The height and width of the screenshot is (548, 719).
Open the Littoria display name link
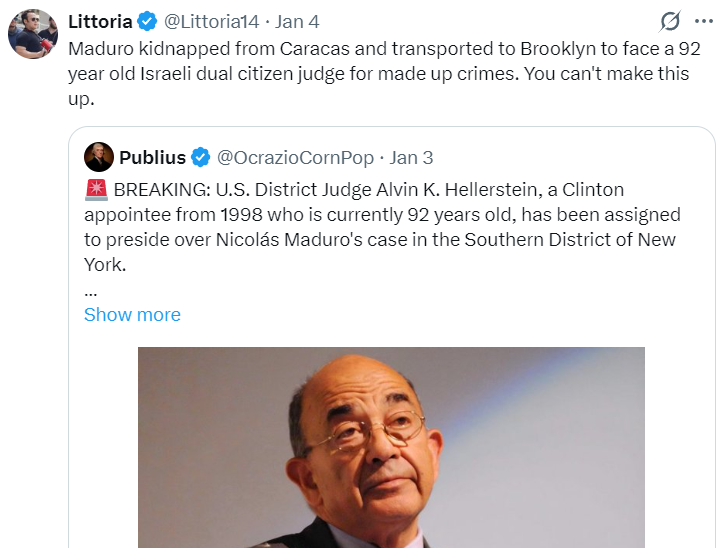[100, 22]
